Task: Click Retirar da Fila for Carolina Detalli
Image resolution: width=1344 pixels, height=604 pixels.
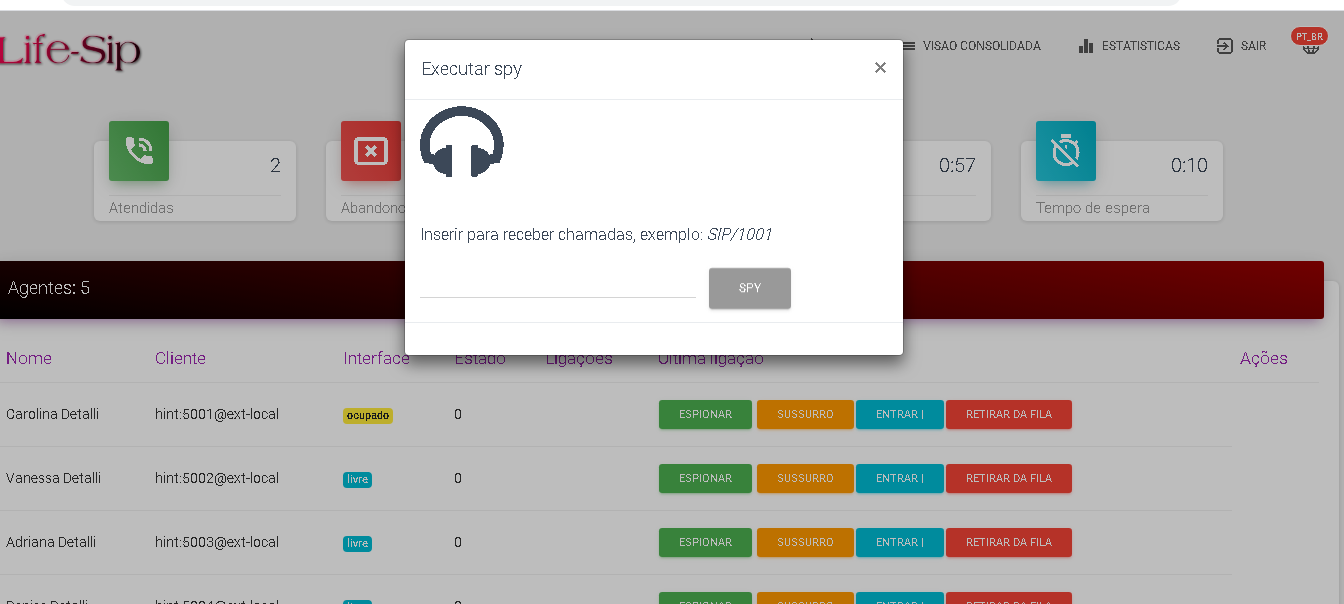Action: click(x=1008, y=414)
